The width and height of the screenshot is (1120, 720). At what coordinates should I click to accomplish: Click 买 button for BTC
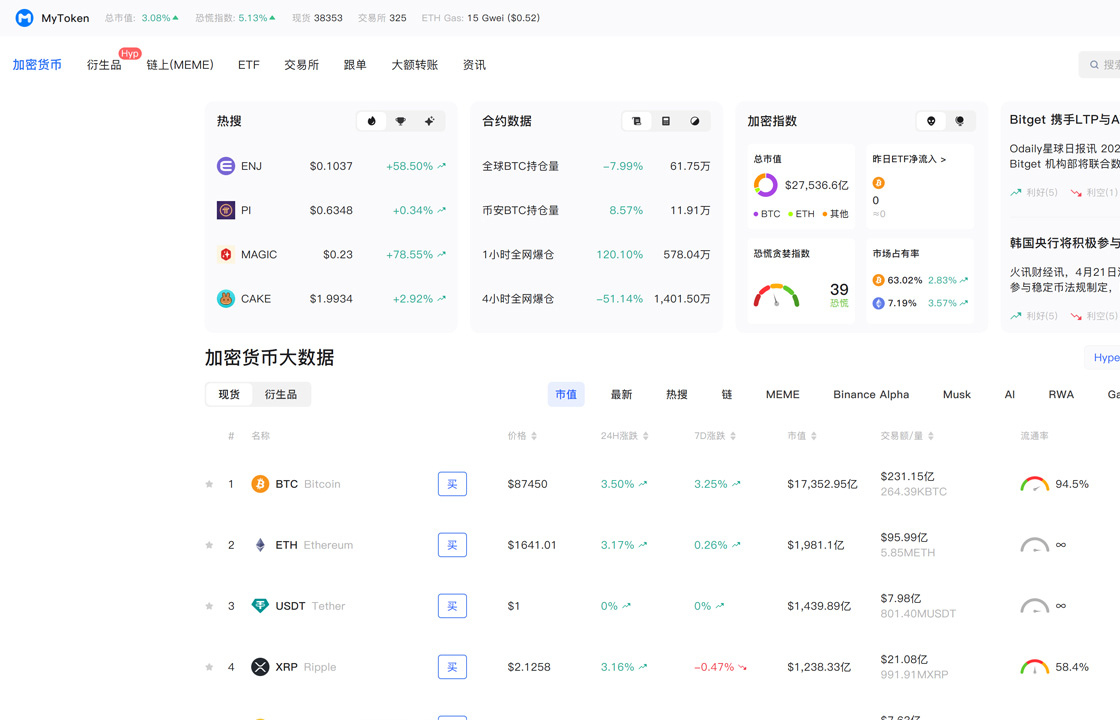(452, 484)
